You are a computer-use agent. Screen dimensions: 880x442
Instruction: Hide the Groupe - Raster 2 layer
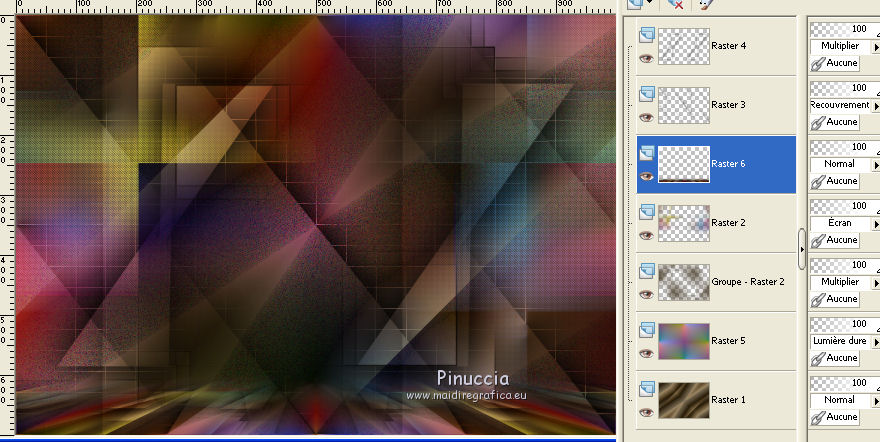647,294
